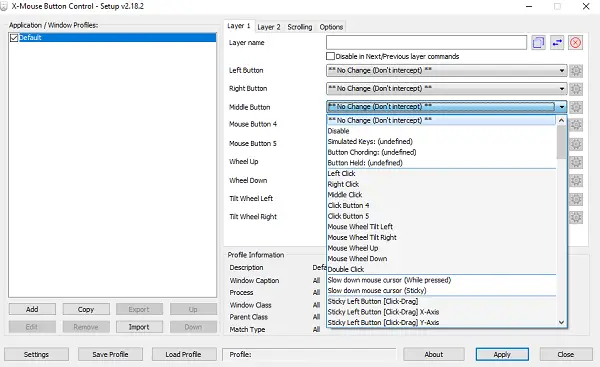Open Settings dialog
The width and height of the screenshot is (600, 367).
[x=36, y=354]
